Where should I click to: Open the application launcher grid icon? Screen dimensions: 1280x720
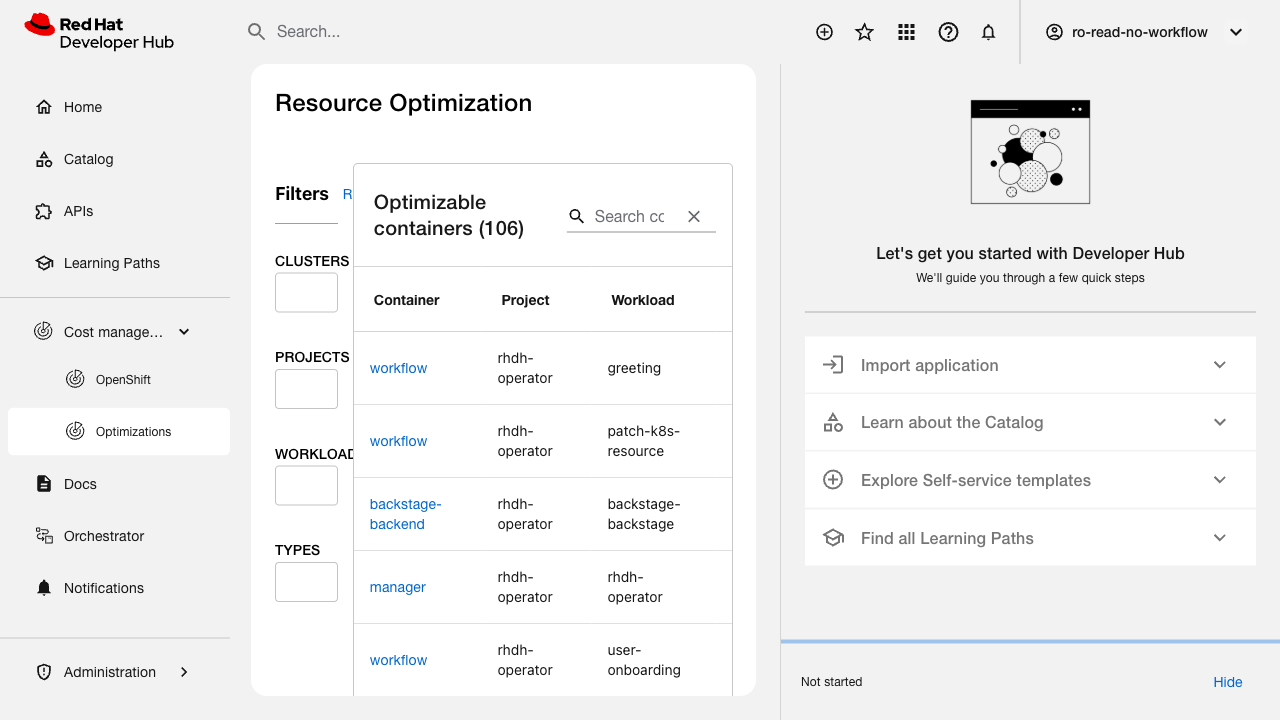click(x=906, y=32)
